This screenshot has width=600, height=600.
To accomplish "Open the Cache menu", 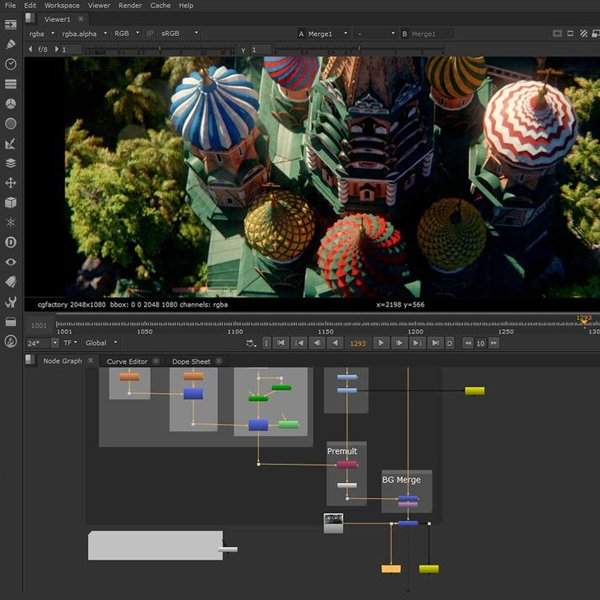I will (160, 5).
